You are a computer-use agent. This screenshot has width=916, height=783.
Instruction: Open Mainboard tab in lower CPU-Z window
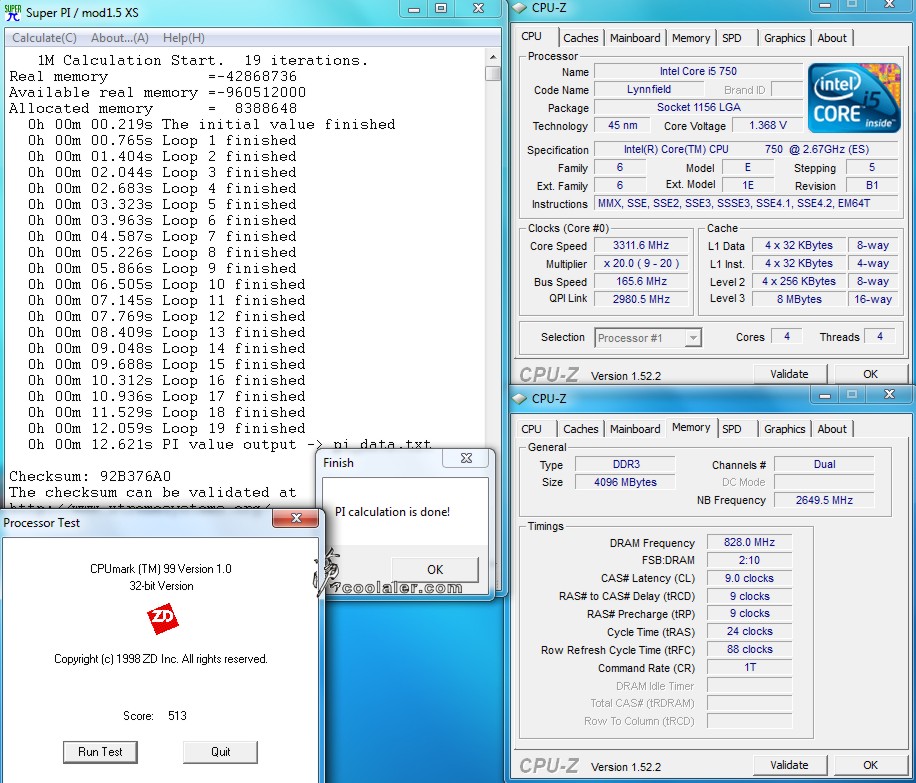tap(635, 429)
